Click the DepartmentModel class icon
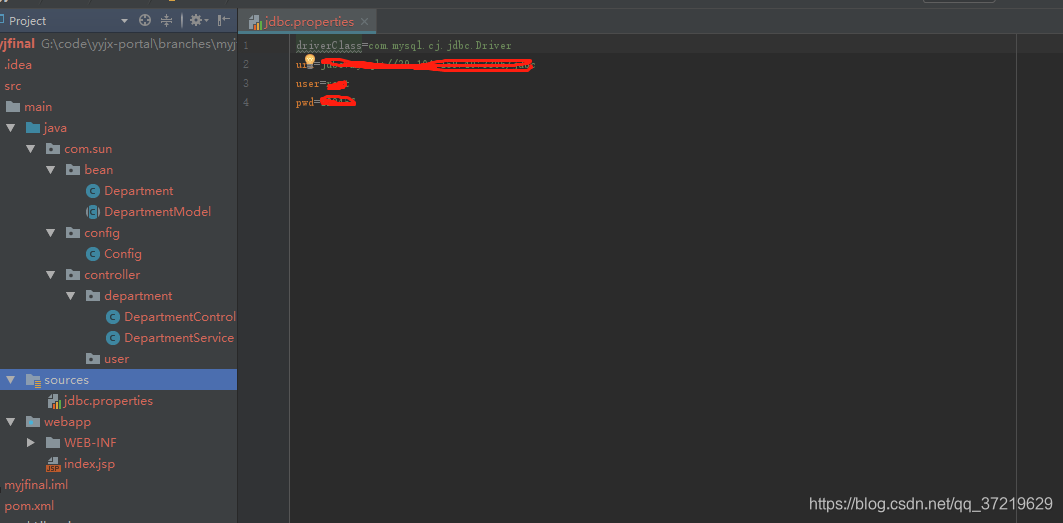Image resolution: width=1063 pixels, height=523 pixels. pyautogui.click(x=93, y=212)
